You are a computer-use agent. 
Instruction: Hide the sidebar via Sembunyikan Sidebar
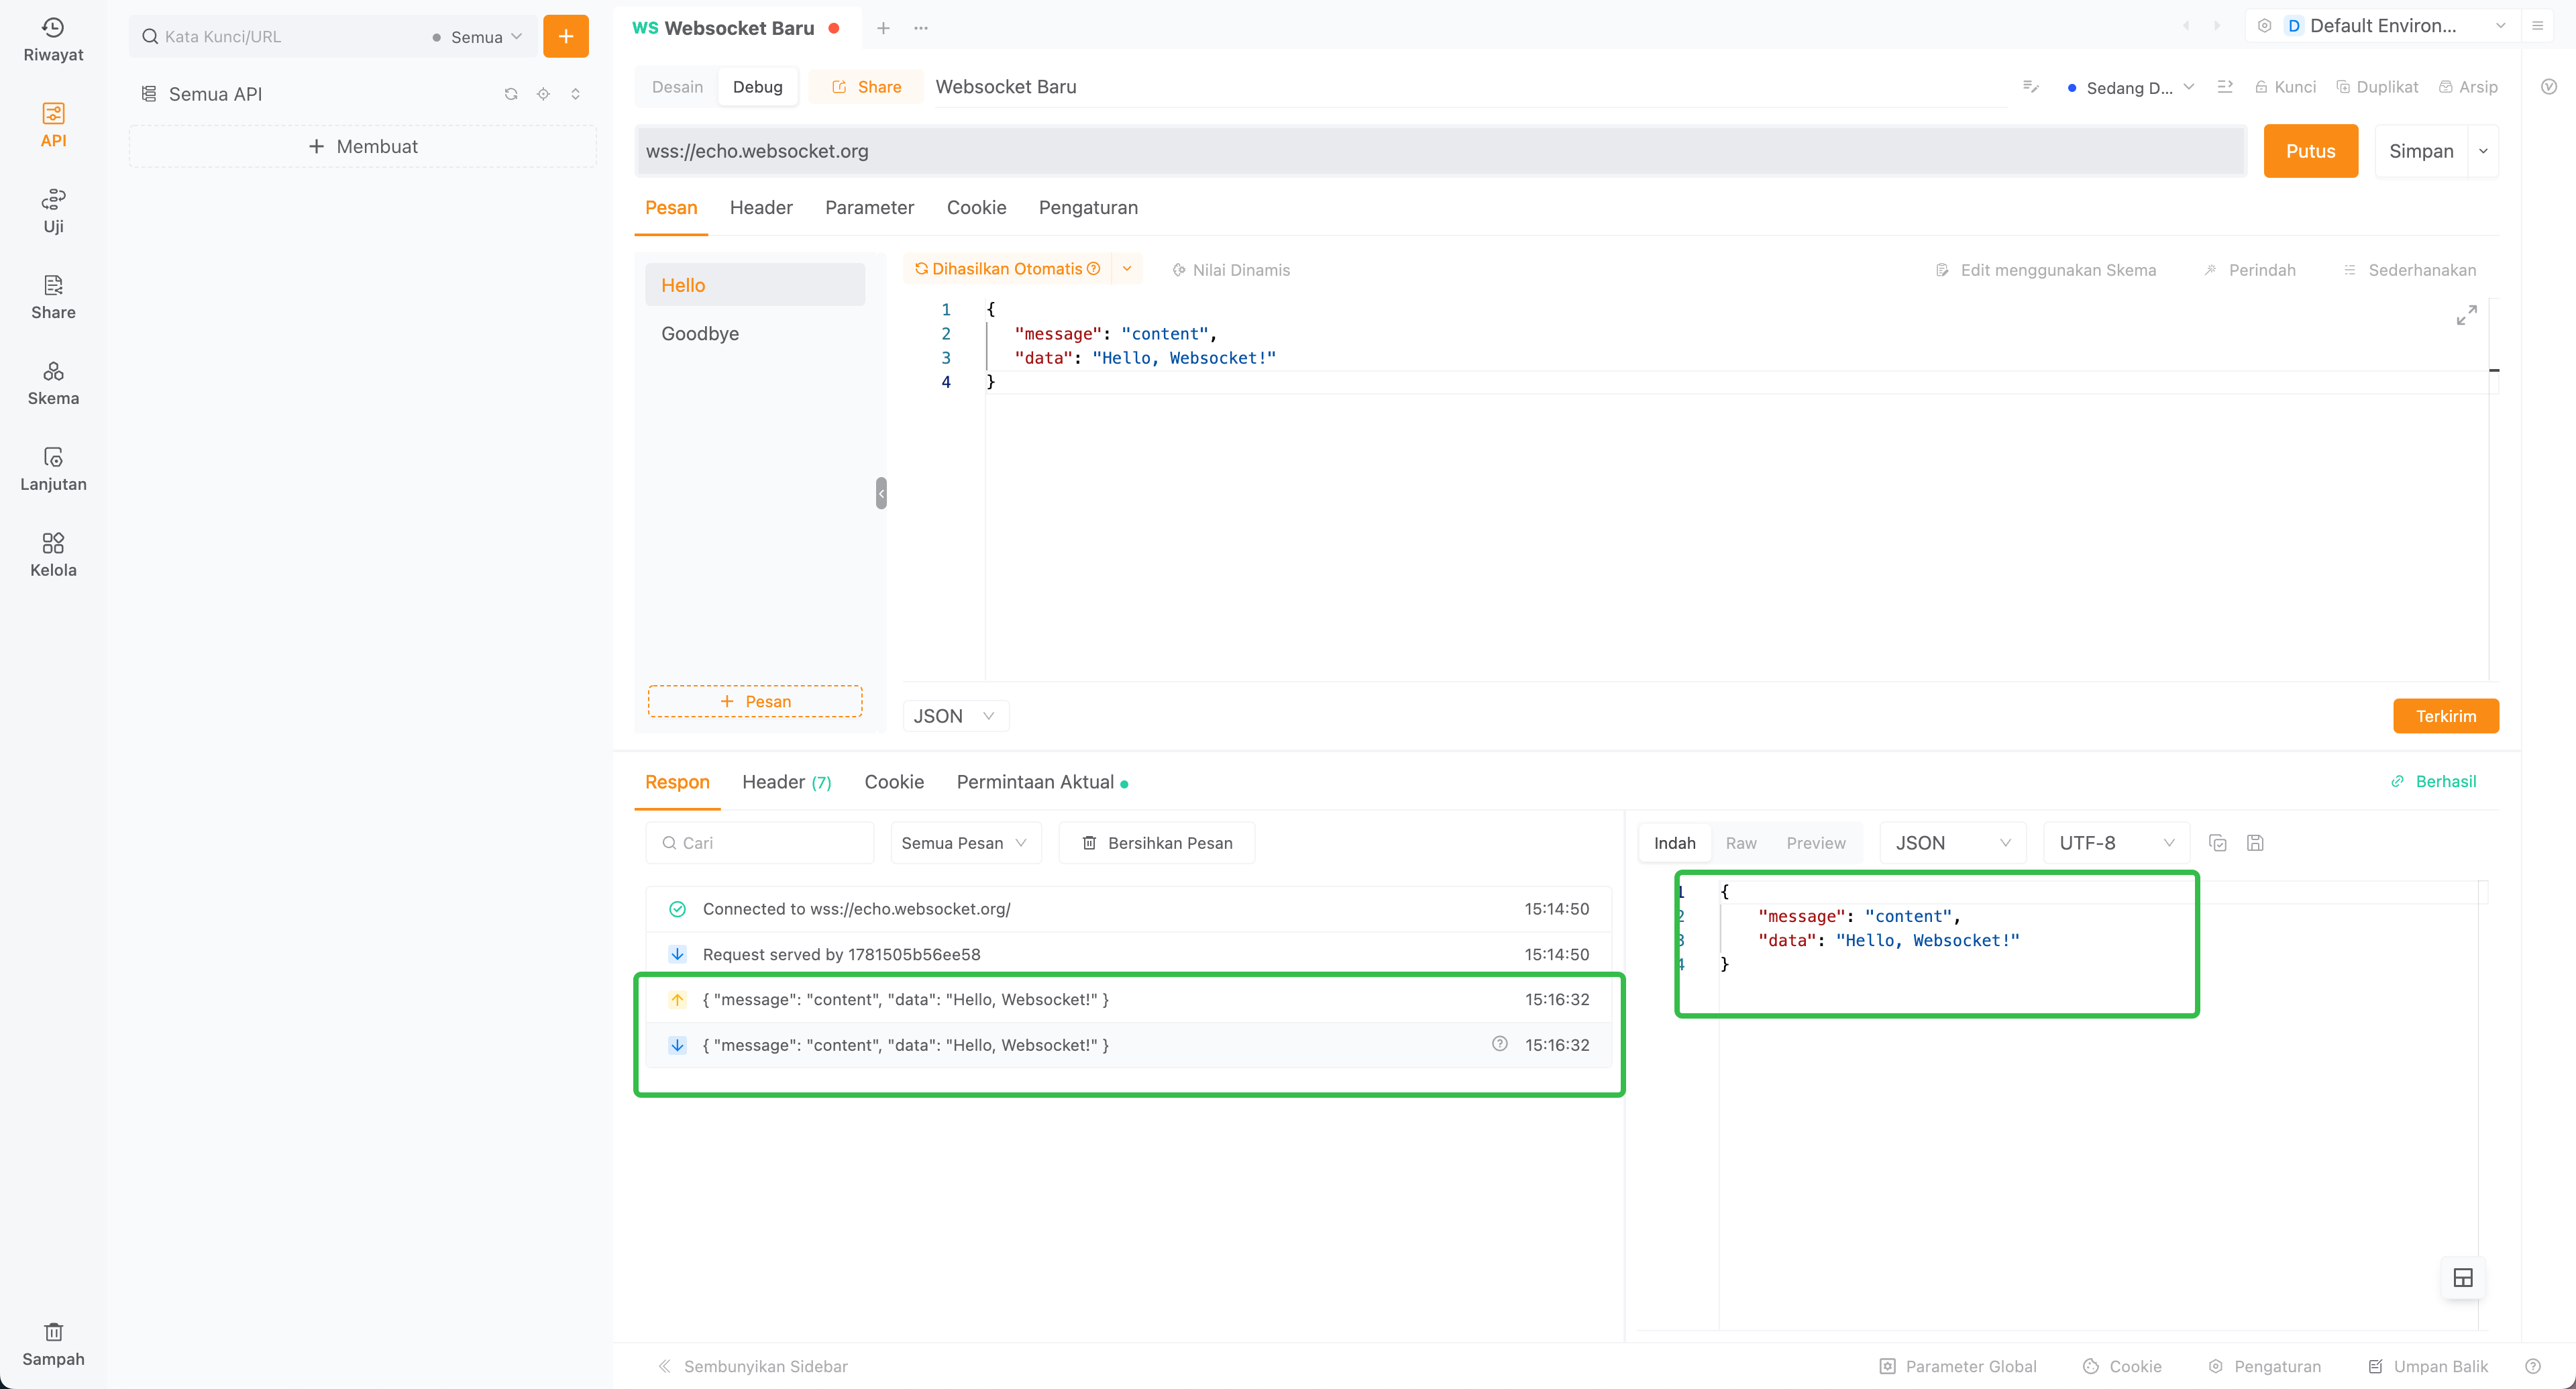[x=752, y=1366]
